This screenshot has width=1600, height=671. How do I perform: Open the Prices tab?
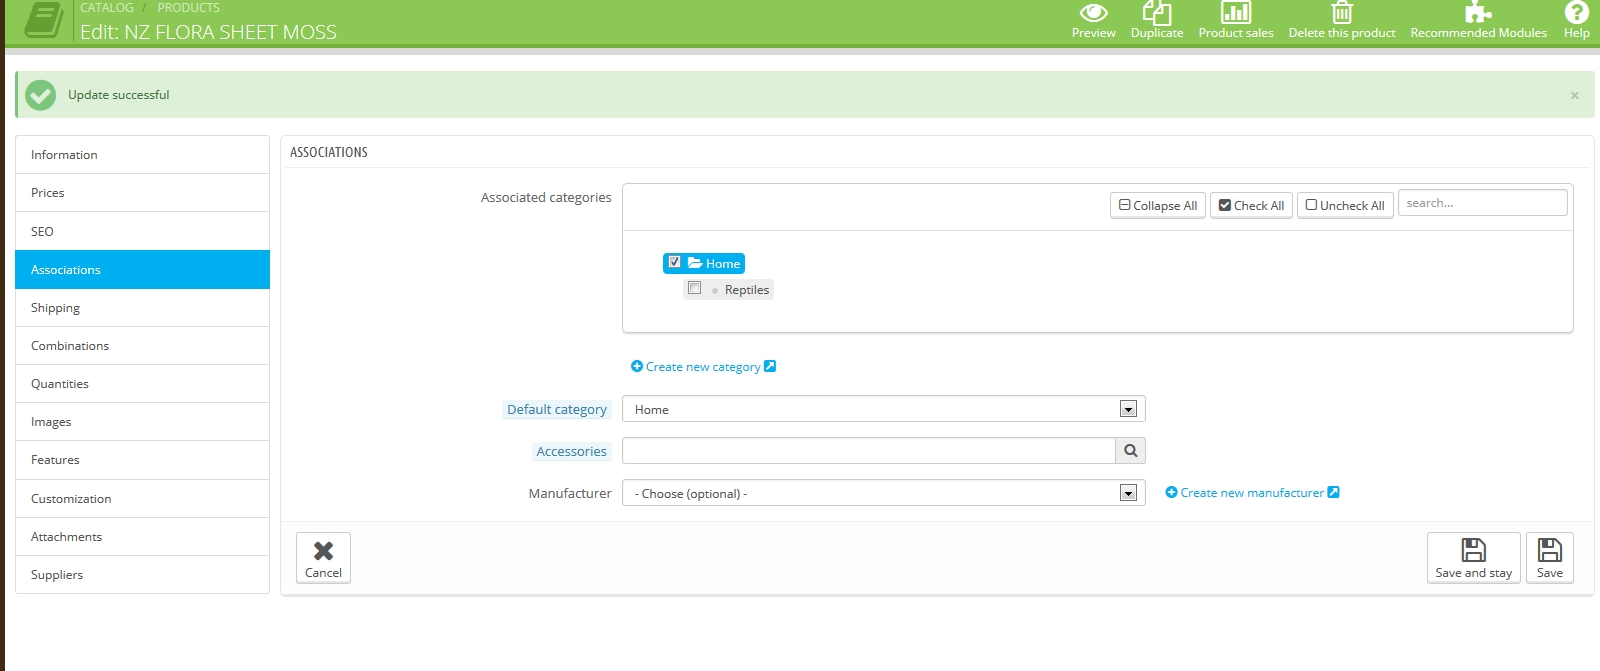(x=142, y=193)
